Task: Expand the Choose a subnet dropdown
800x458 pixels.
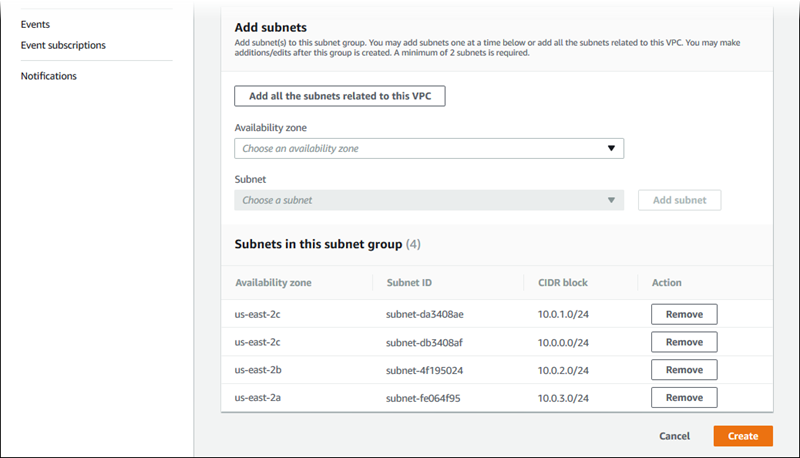Action: click(x=428, y=200)
